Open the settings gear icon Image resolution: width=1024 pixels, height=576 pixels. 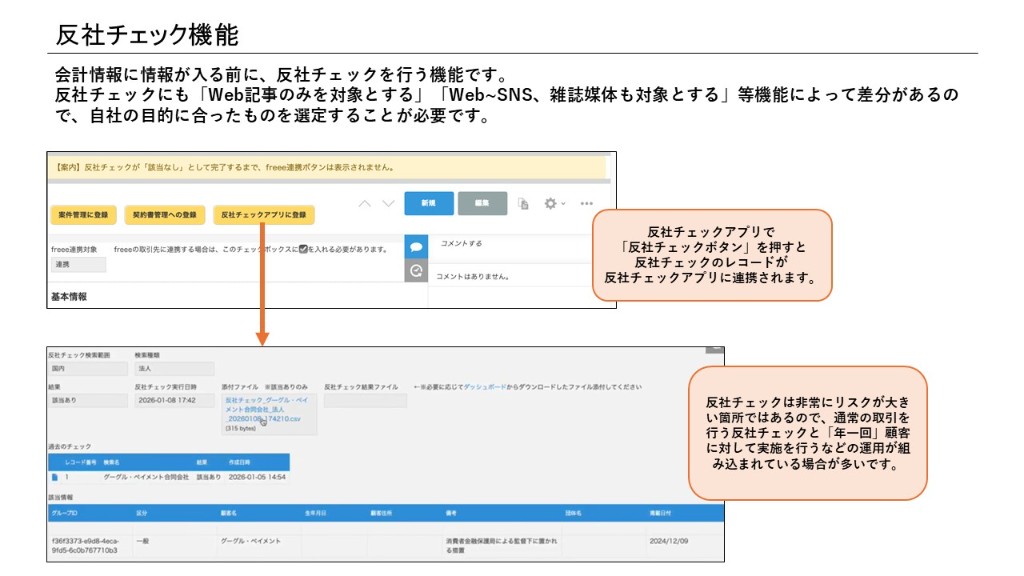(x=550, y=204)
